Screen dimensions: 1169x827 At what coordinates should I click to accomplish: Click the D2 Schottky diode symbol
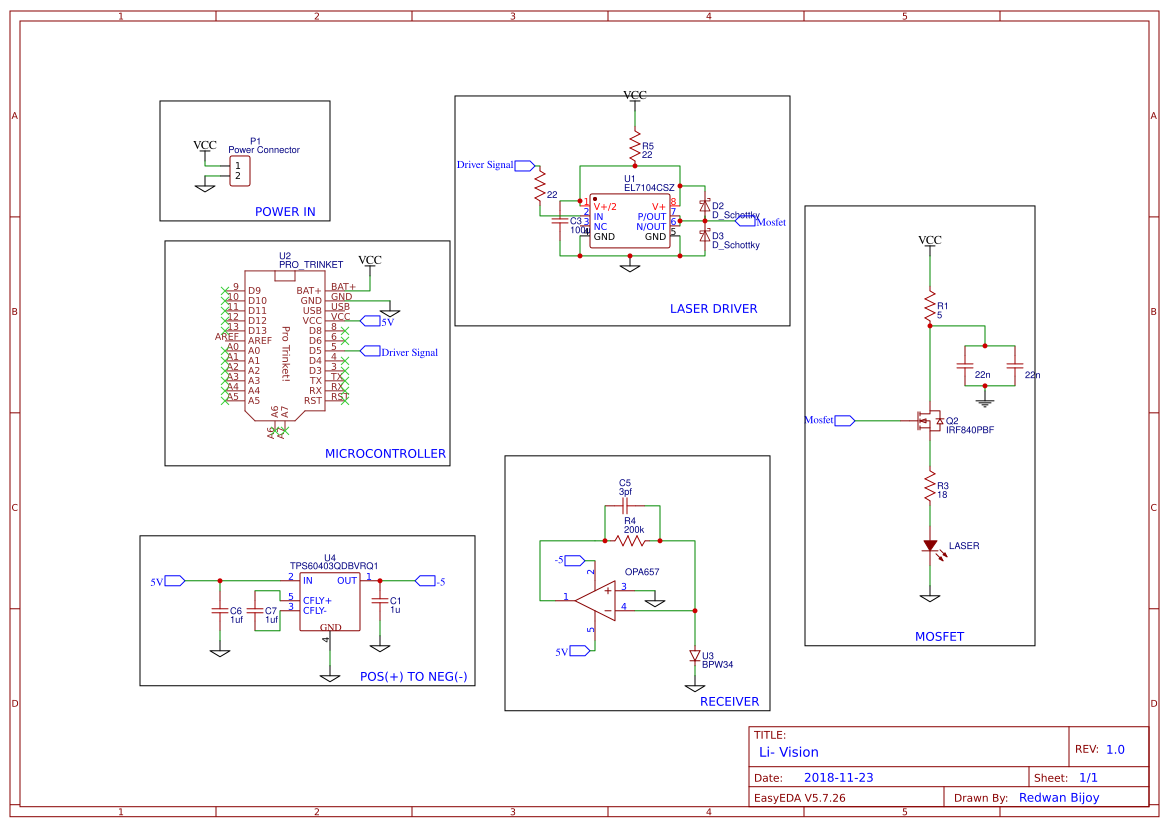click(706, 204)
